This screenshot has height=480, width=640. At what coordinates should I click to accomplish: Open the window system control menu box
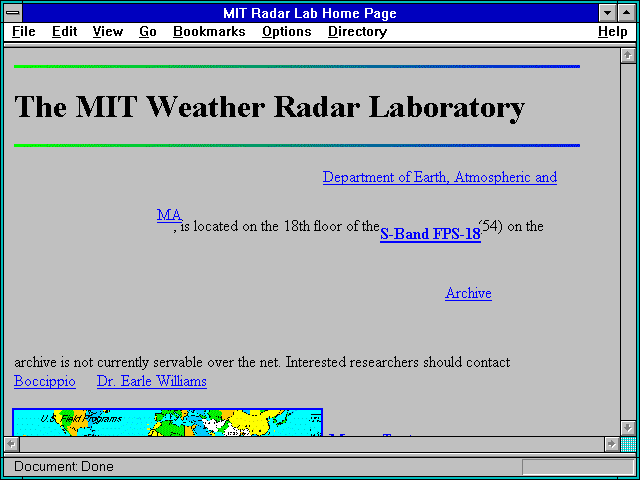13,13
